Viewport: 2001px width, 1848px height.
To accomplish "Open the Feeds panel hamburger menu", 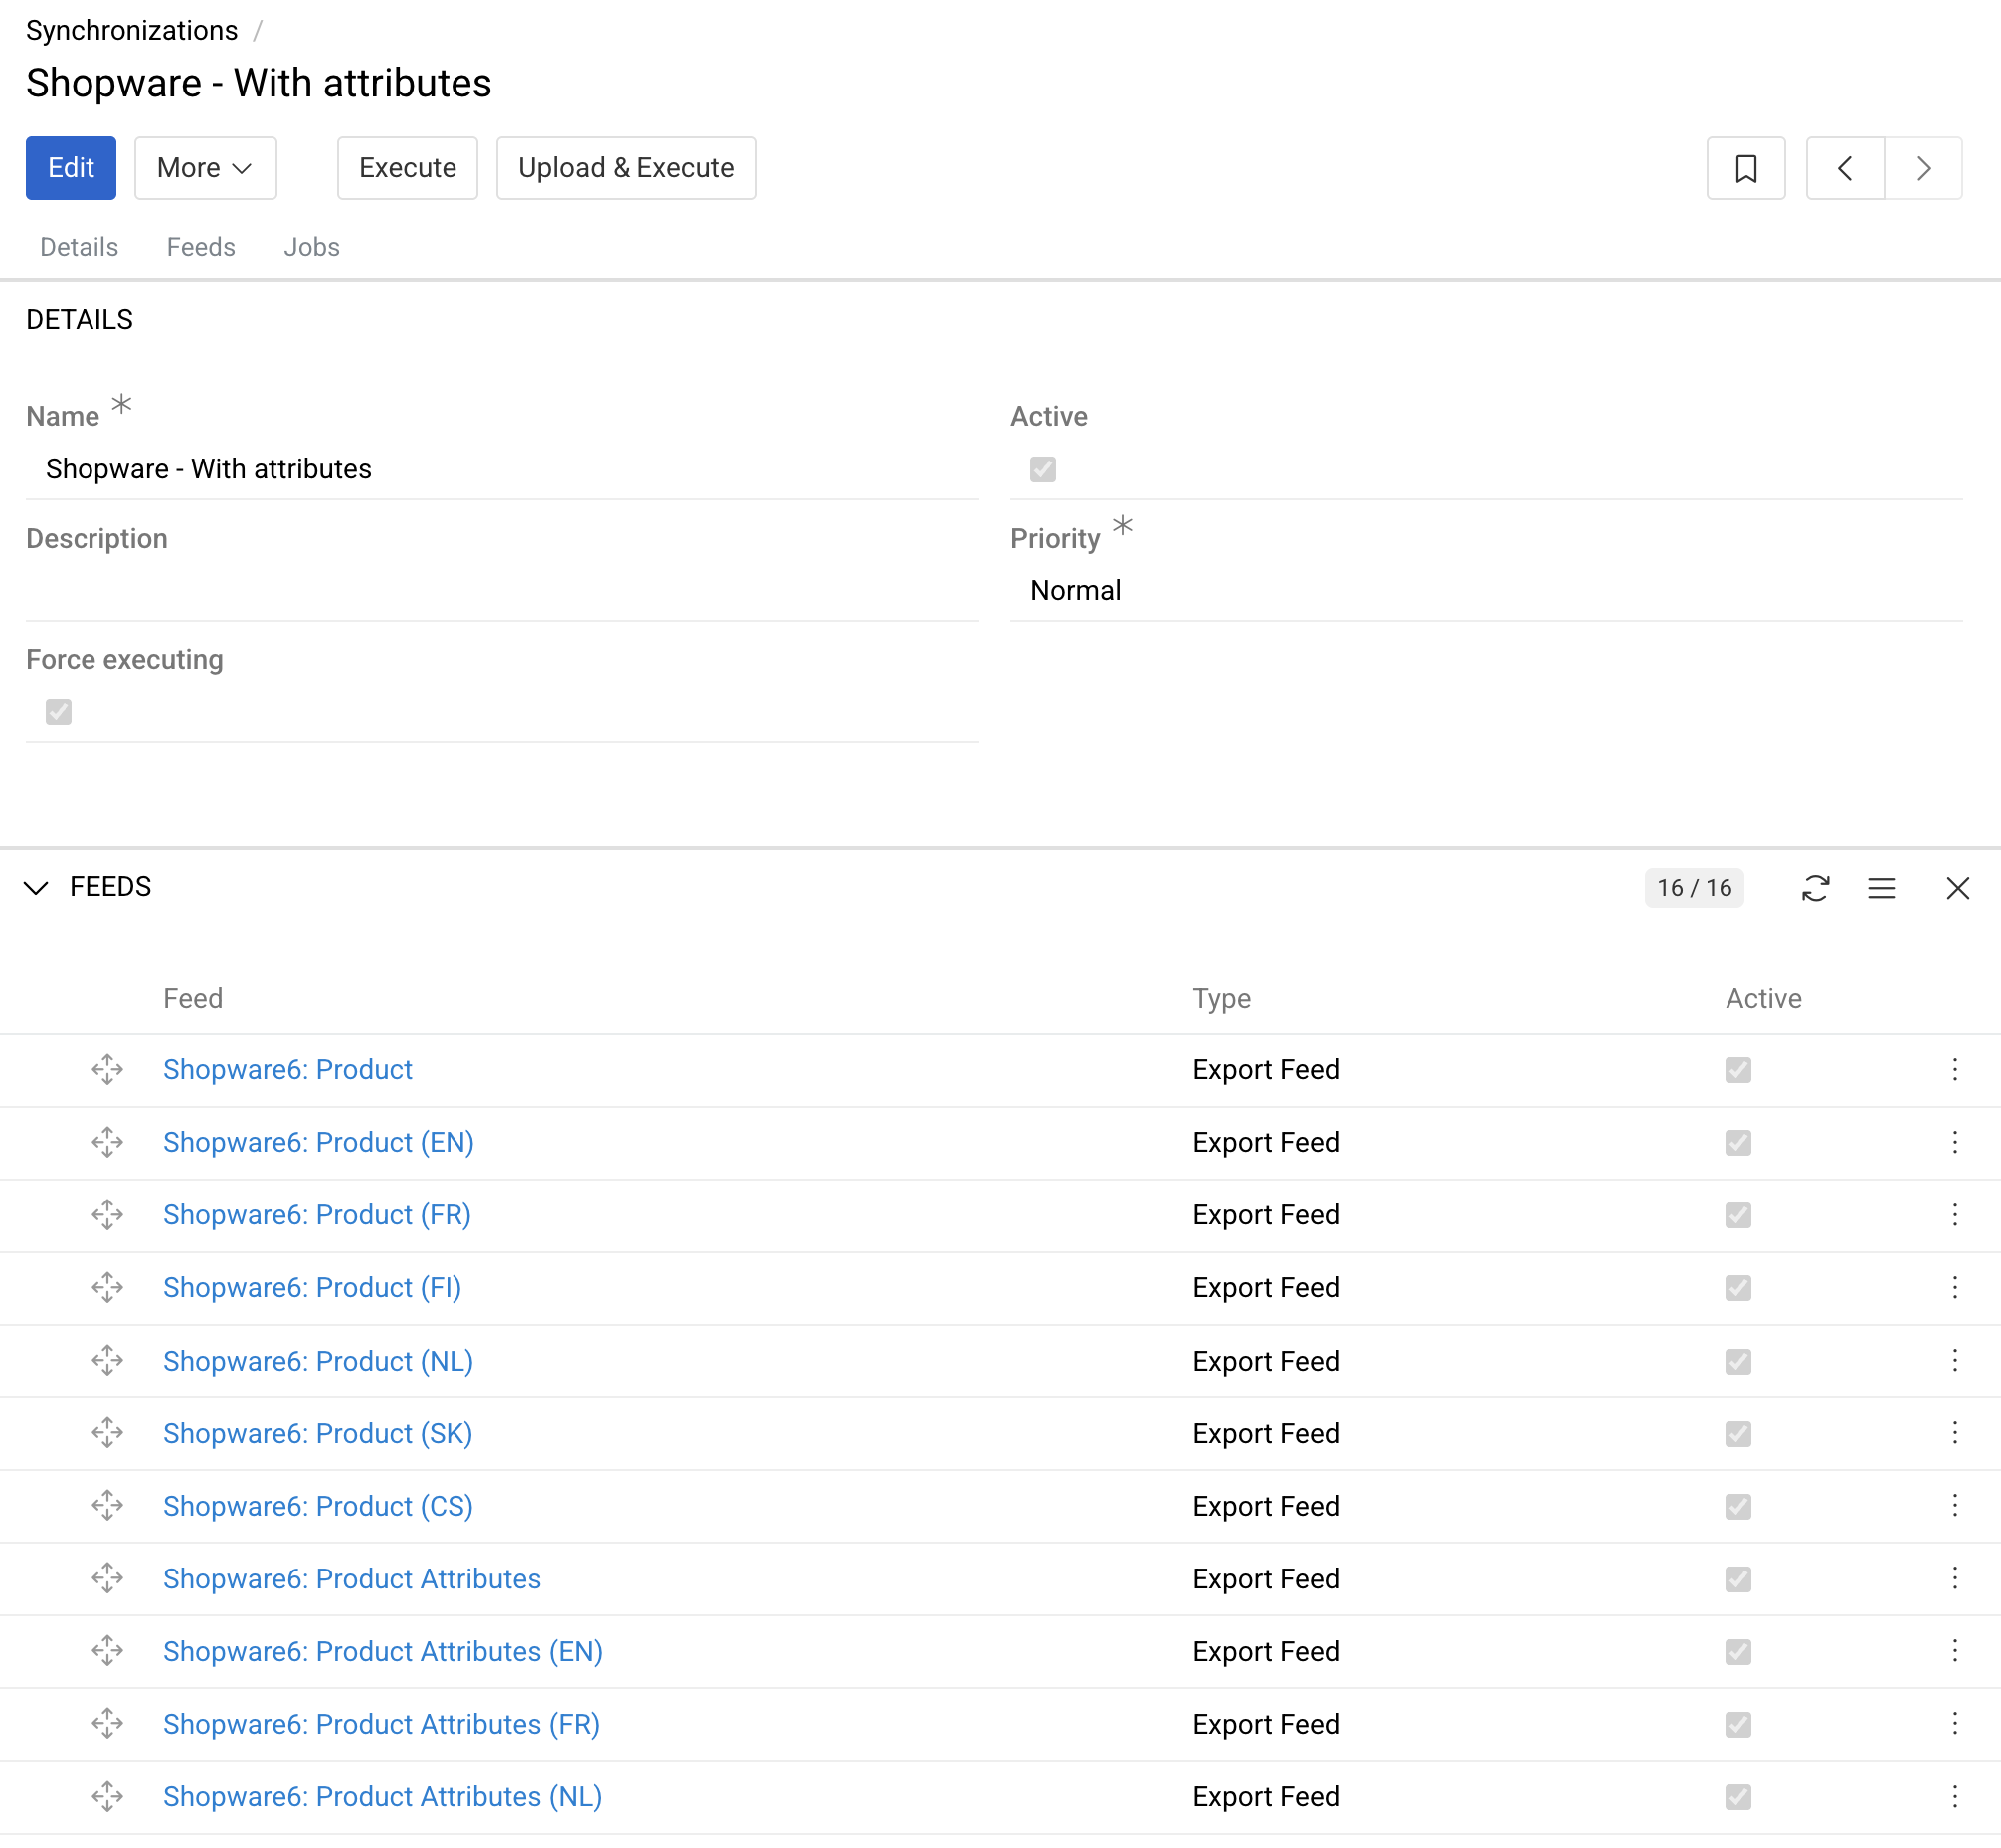I will (x=1881, y=888).
